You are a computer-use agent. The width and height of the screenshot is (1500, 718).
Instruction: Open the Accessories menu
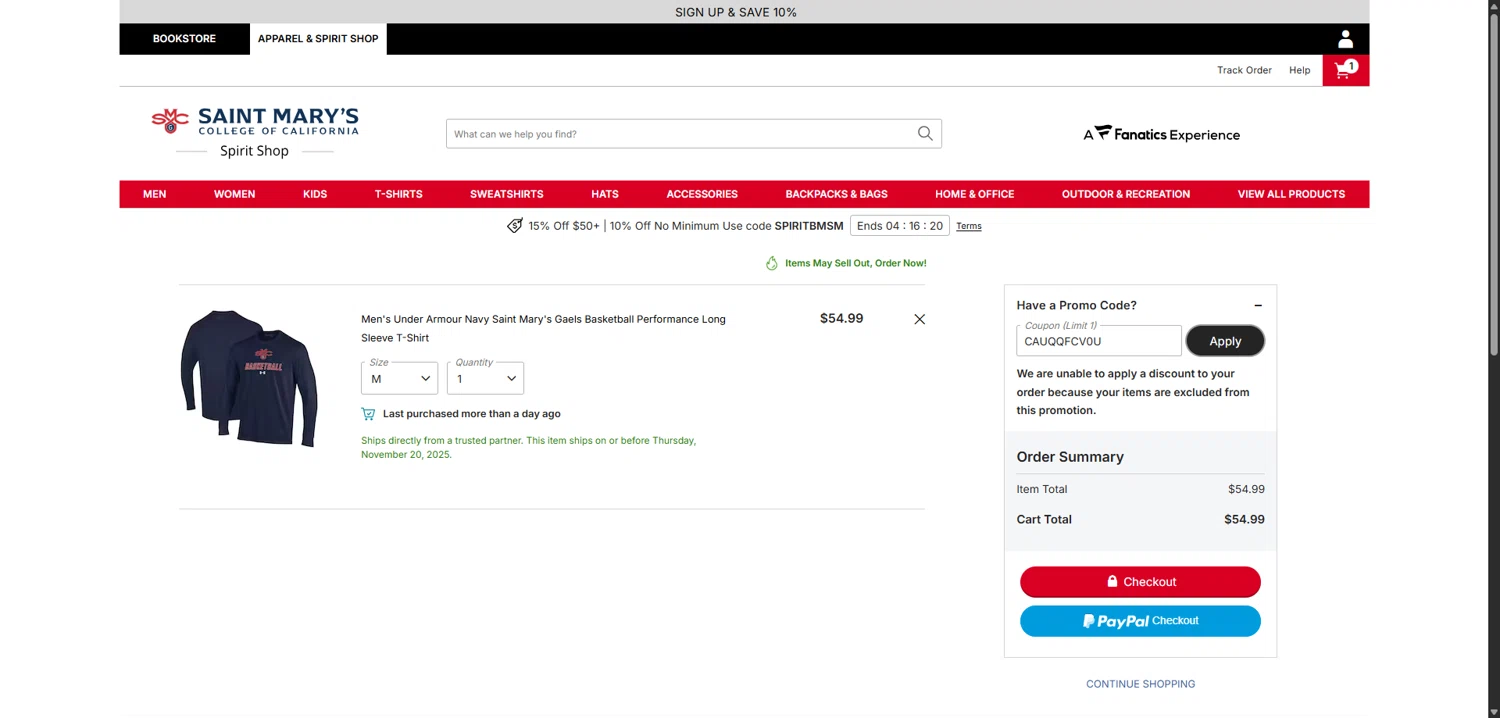(x=702, y=194)
